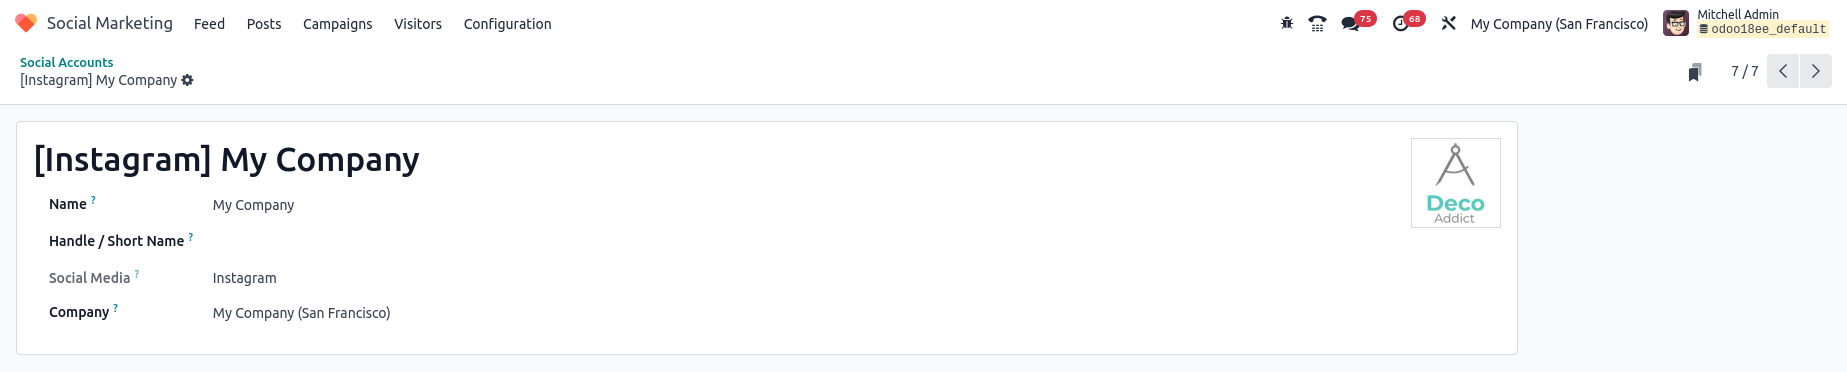Viewport: 1847px width, 372px height.
Task: Open the Campaigns menu
Action: [x=338, y=24]
